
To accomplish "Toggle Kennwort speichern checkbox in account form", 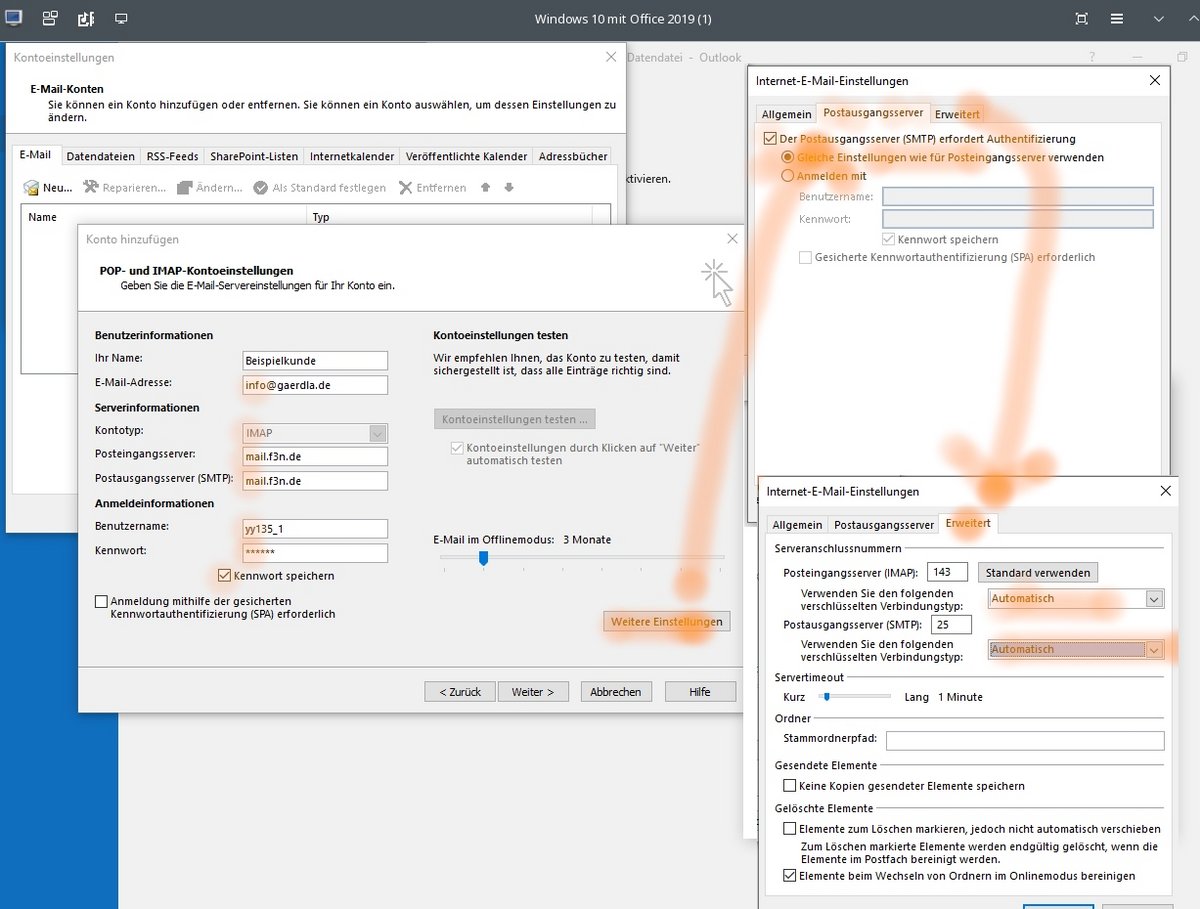I will 224,575.
